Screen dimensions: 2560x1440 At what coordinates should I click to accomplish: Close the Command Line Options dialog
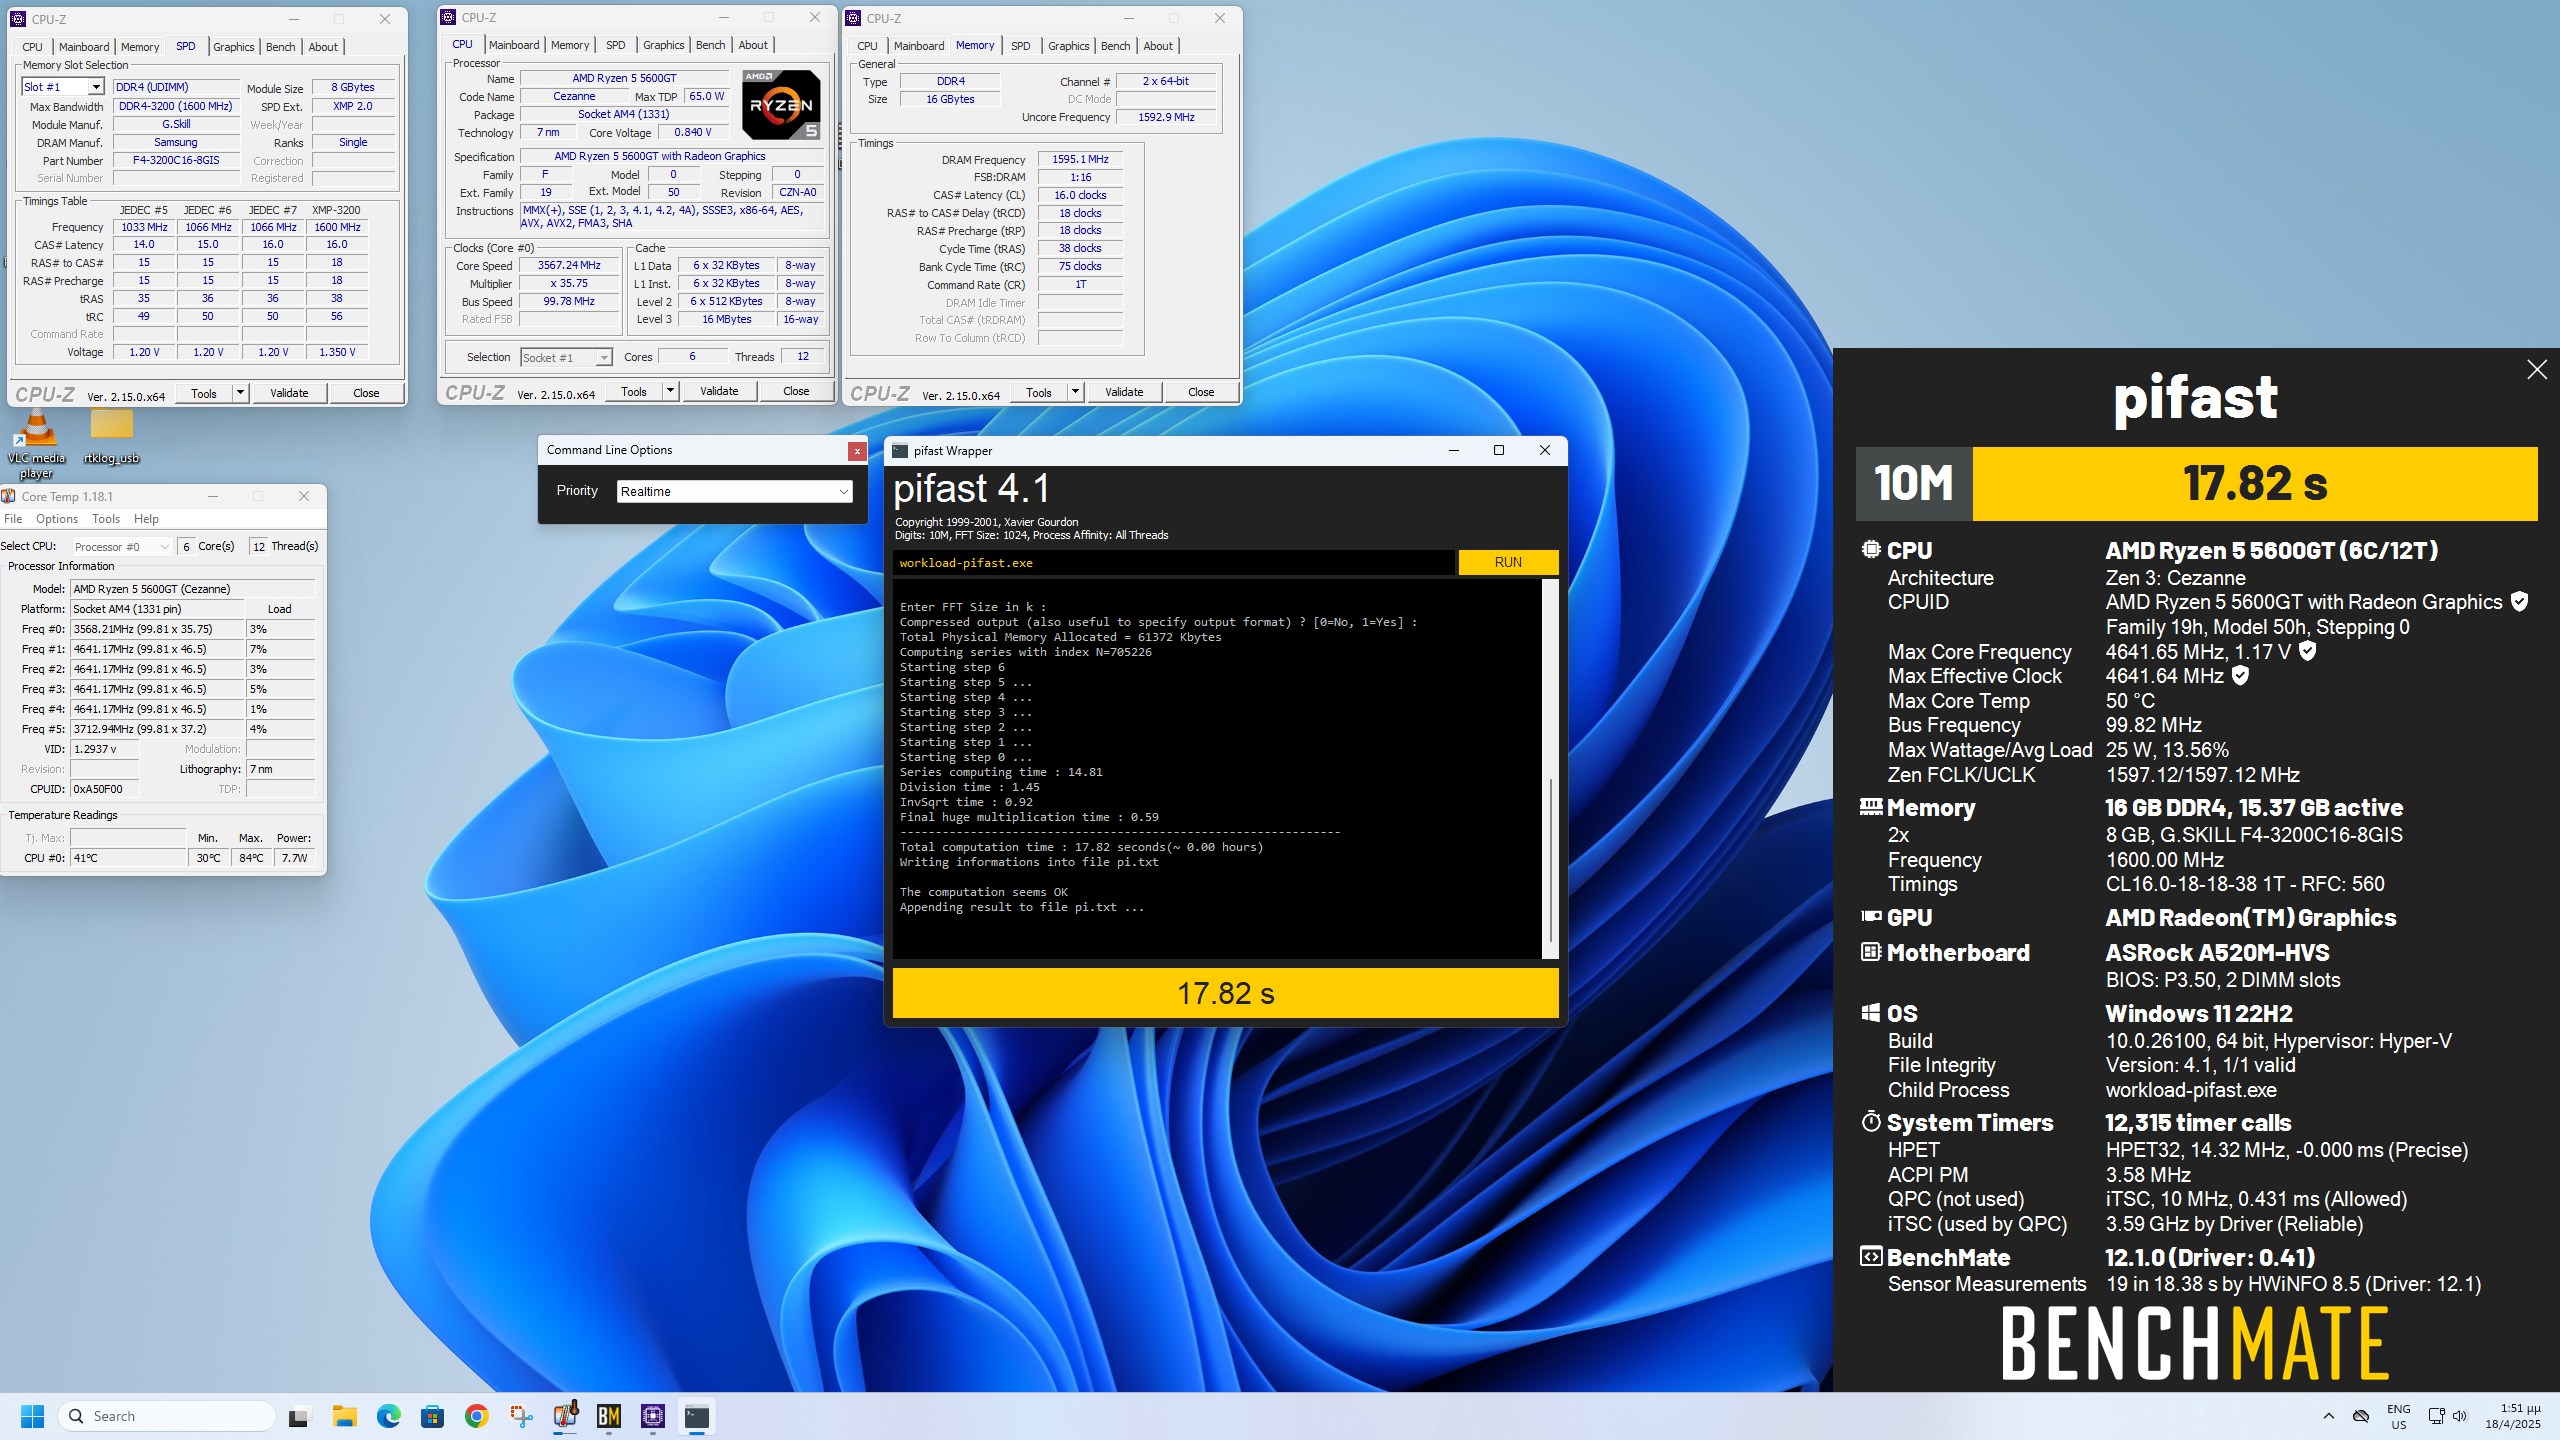[857, 451]
